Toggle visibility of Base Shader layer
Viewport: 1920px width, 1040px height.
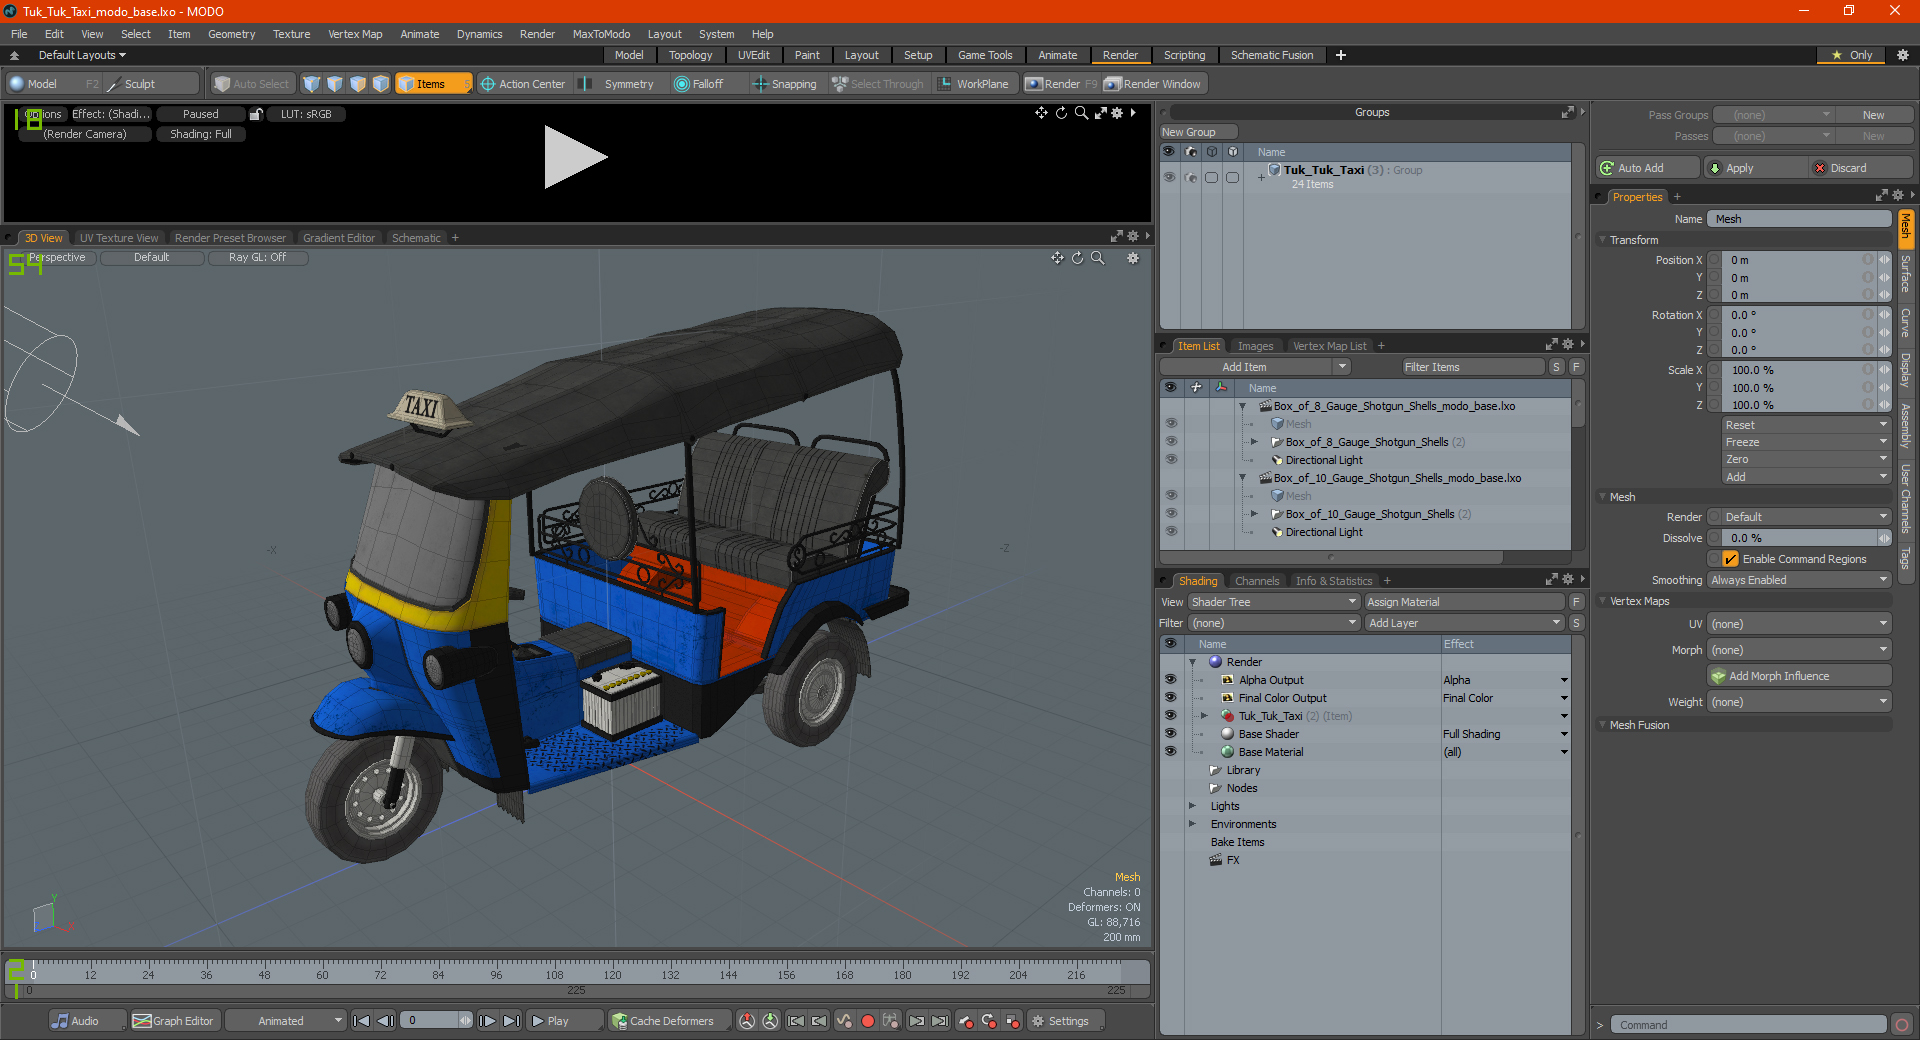click(1170, 734)
